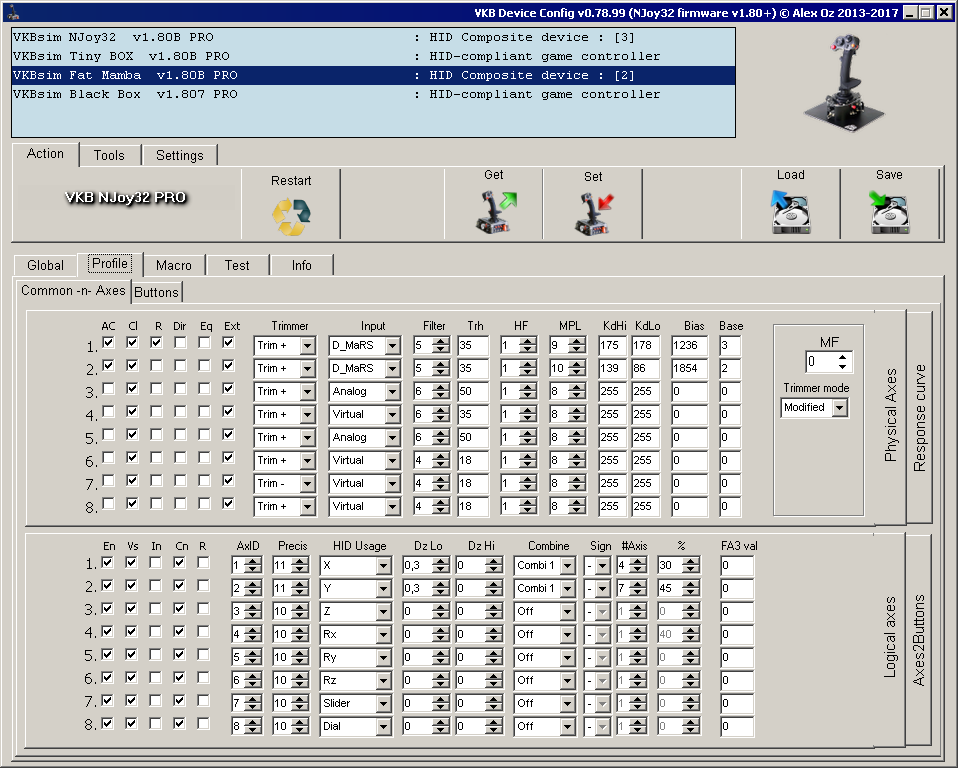Click MPL spinner for physical axis 2

(x=576, y=368)
